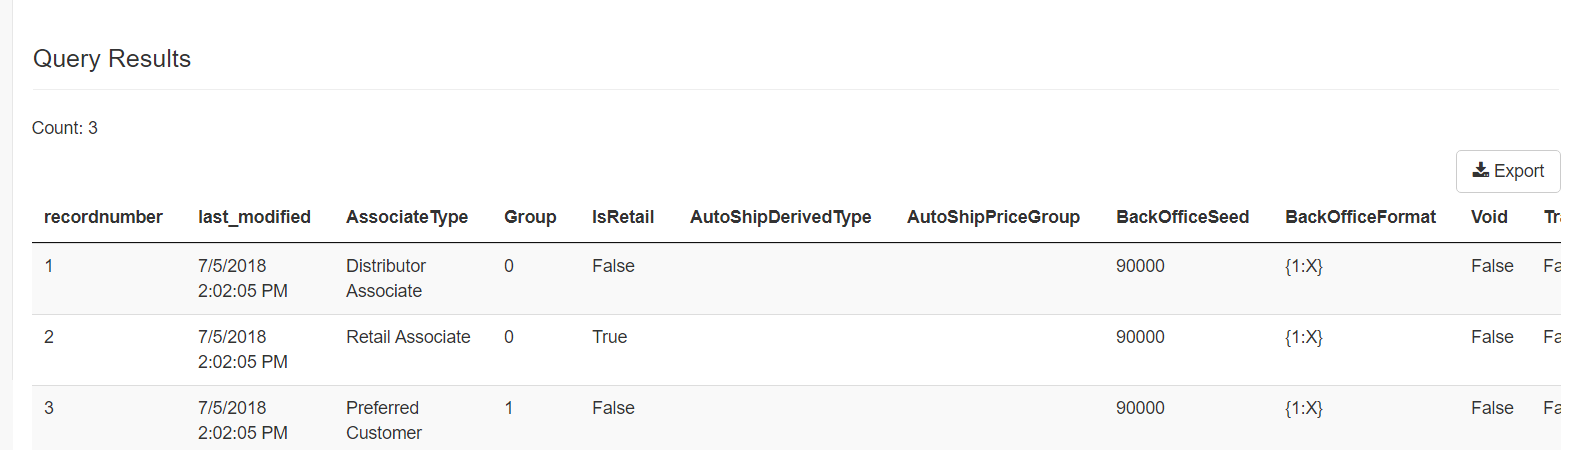Click the Export download button
1569x450 pixels.
click(x=1508, y=171)
